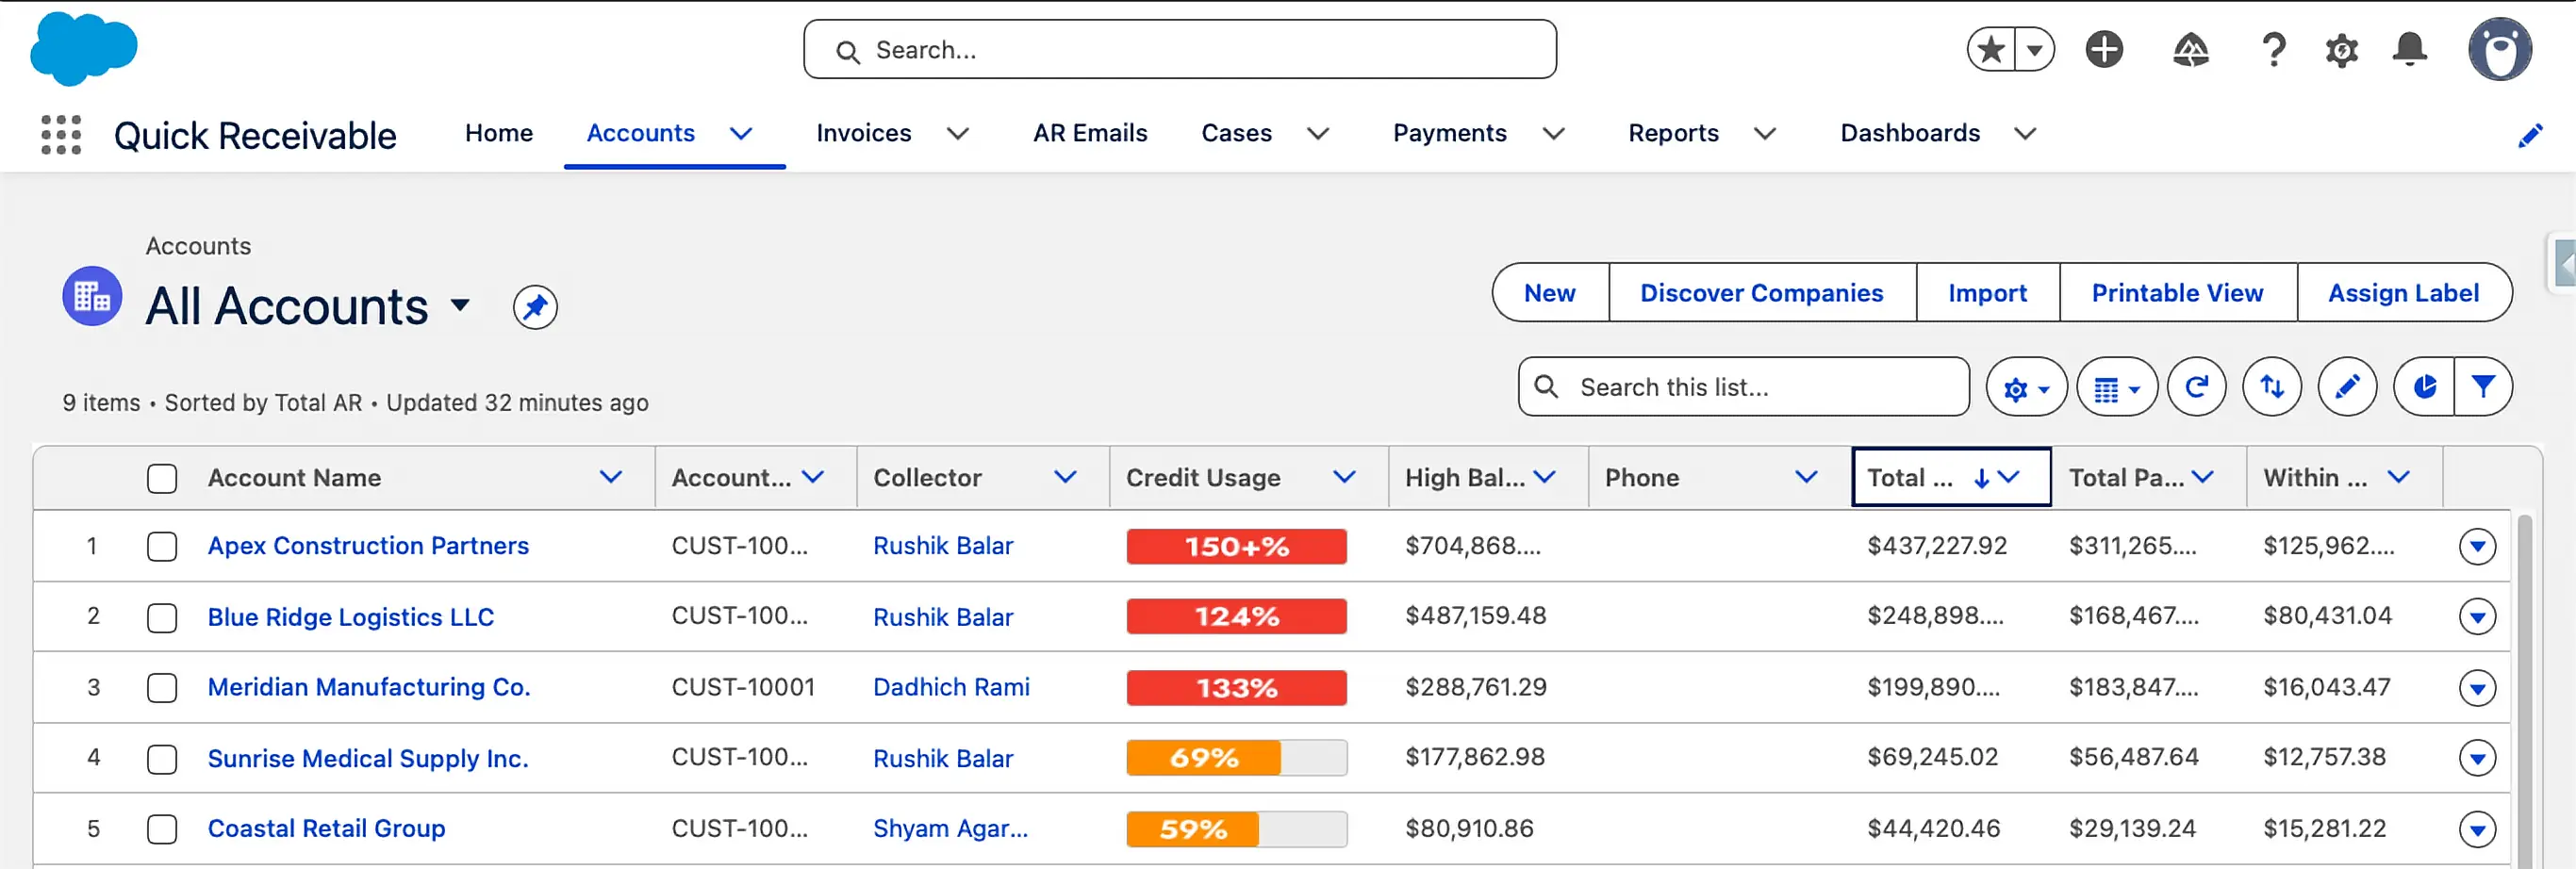Open row actions for Apex Construction Partners
This screenshot has width=2576, height=869.
click(2477, 547)
